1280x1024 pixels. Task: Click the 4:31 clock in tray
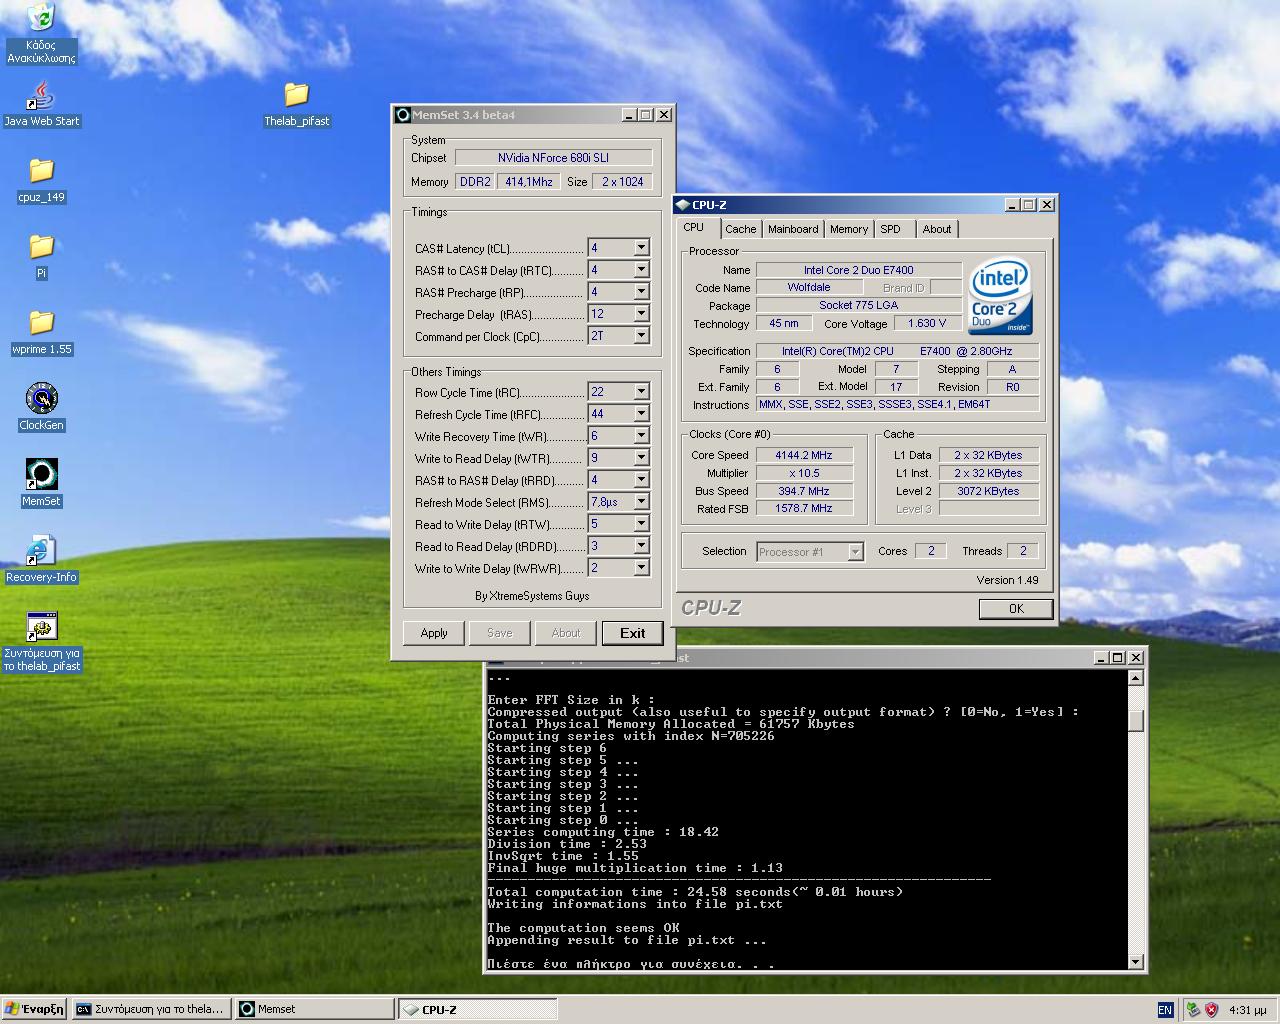(1247, 1010)
